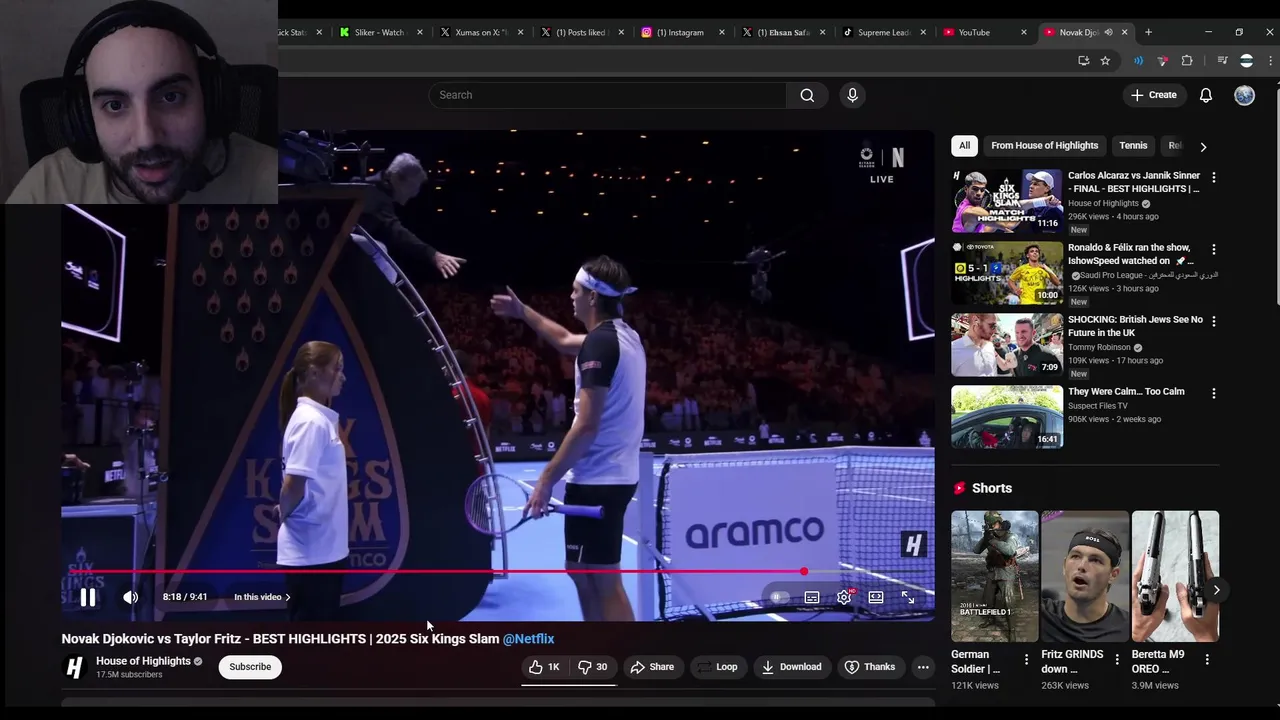The width and height of the screenshot is (1280, 720).
Task: Open the Chrome three-dot menu
Action: point(1271,61)
